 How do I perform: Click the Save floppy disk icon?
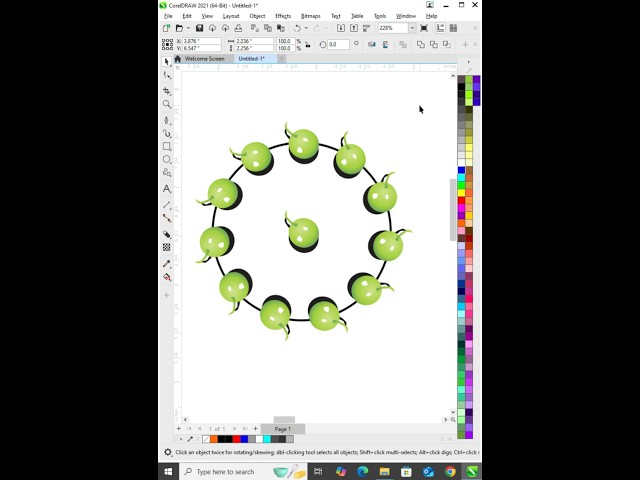coord(199,28)
